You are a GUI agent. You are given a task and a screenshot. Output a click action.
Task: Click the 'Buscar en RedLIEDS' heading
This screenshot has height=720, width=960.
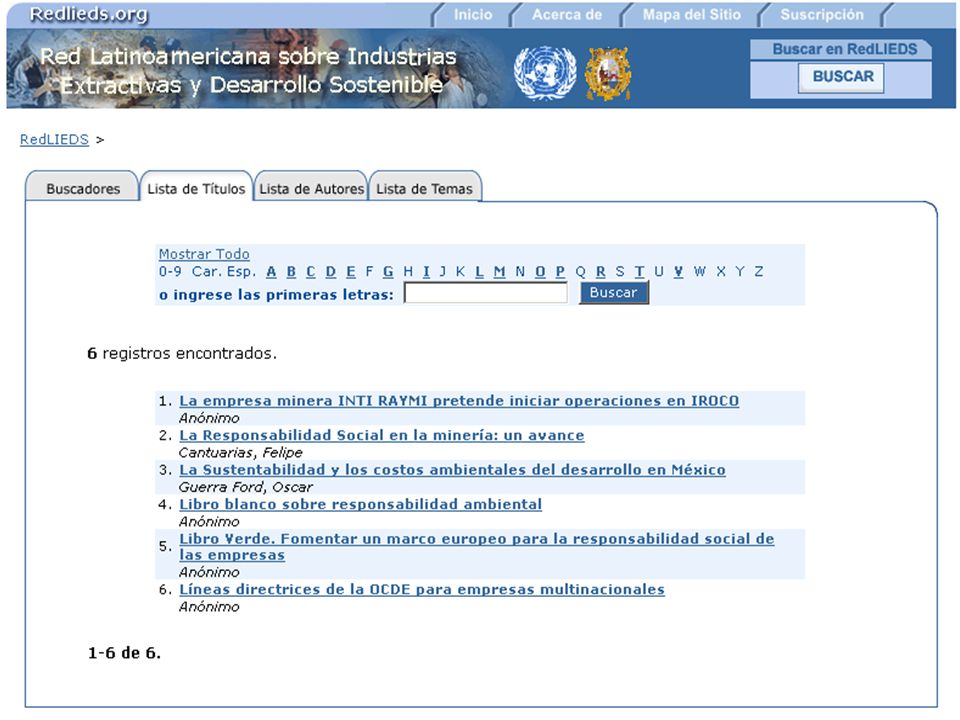coord(844,49)
